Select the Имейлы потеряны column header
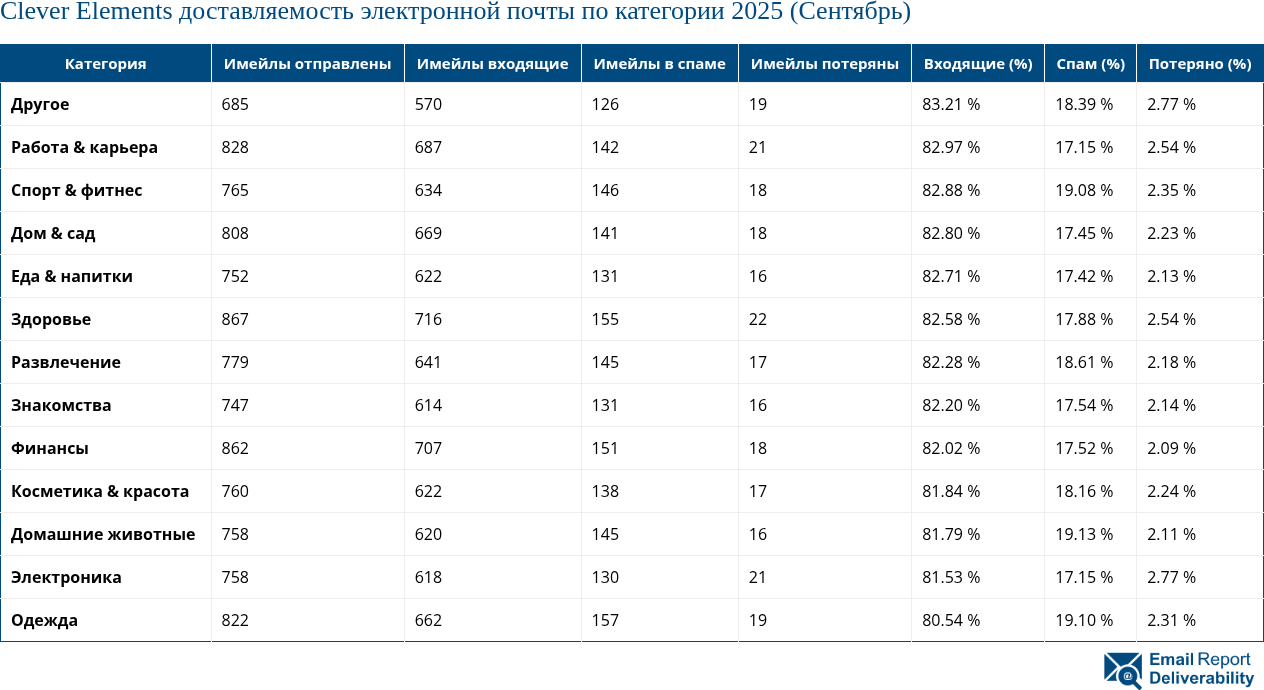Image resolution: width=1264 pixels, height=690 pixels. click(x=824, y=64)
